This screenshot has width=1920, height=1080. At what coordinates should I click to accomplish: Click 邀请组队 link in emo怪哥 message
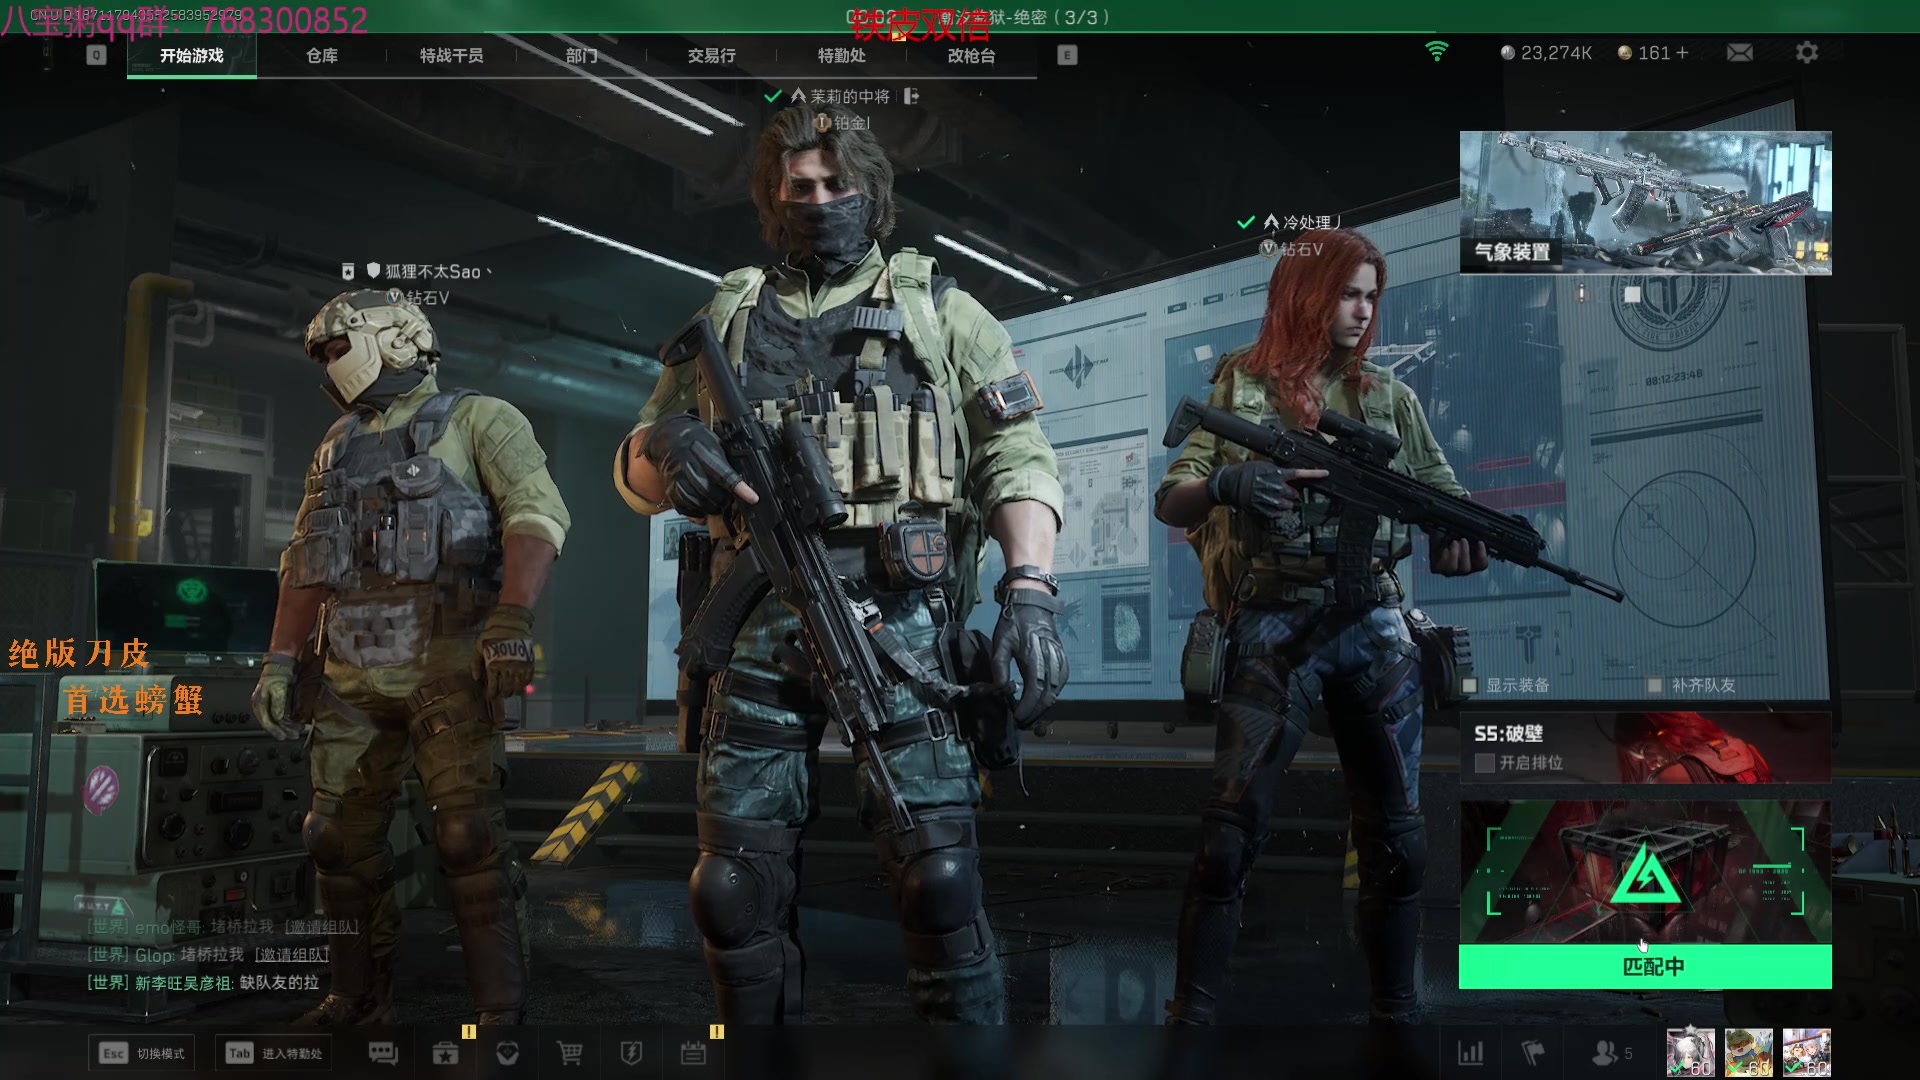click(321, 927)
